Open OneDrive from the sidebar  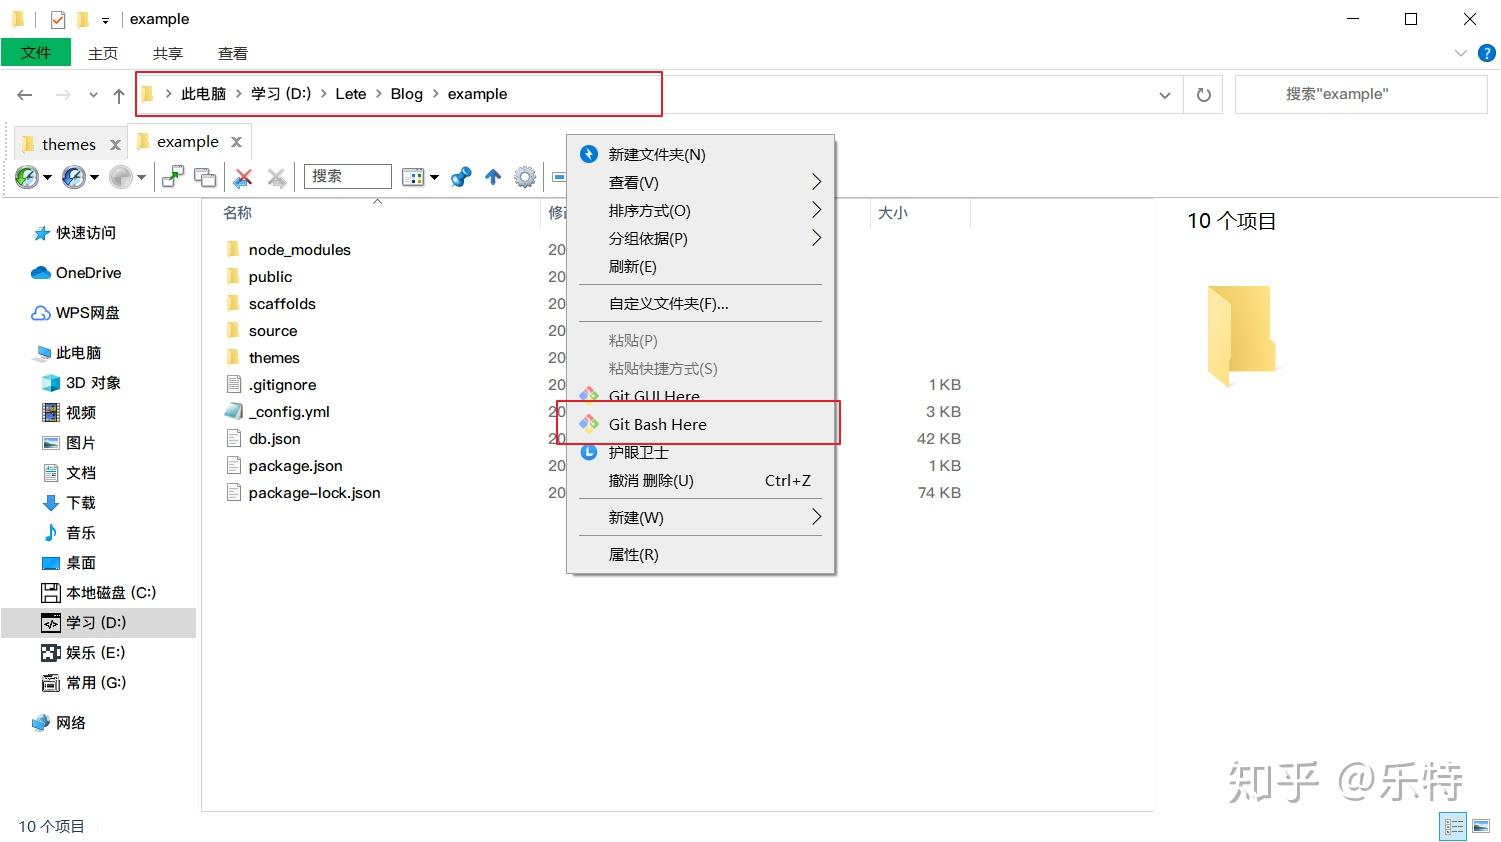tap(88, 272)
